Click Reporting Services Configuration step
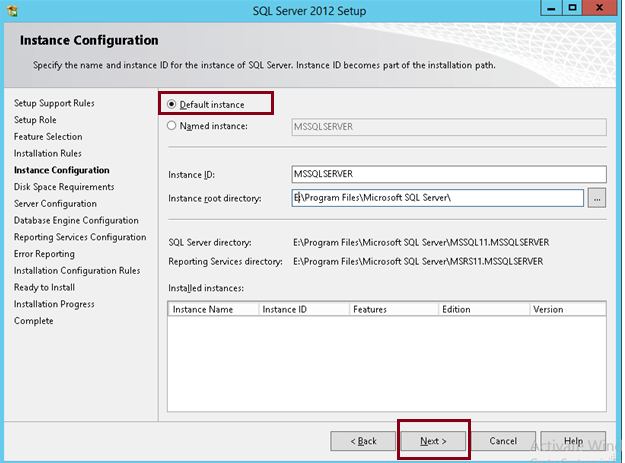This screenshot has width=625, height=463. [80, 237]
